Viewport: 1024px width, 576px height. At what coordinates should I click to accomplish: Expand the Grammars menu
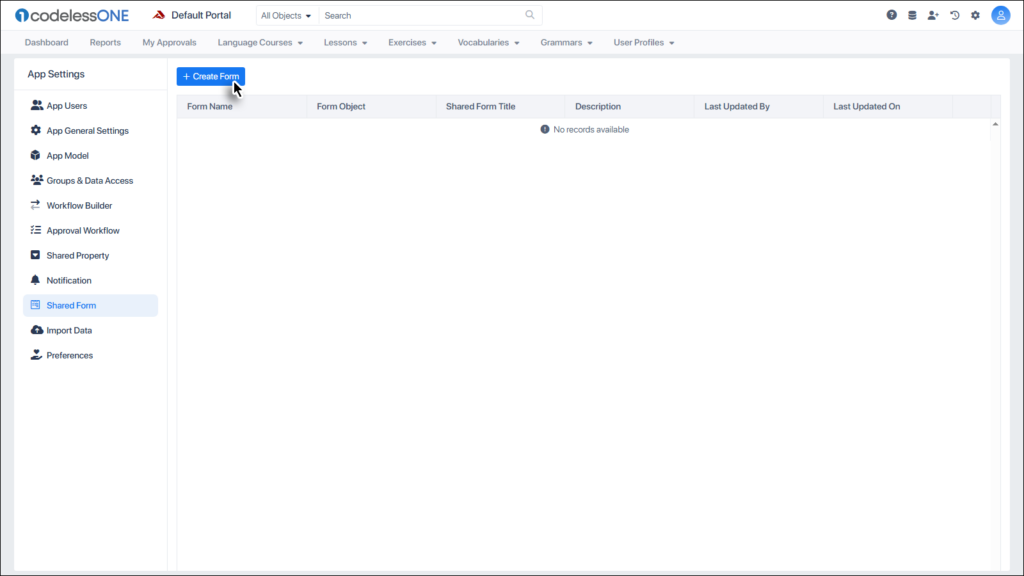click(x=566, y=42)
